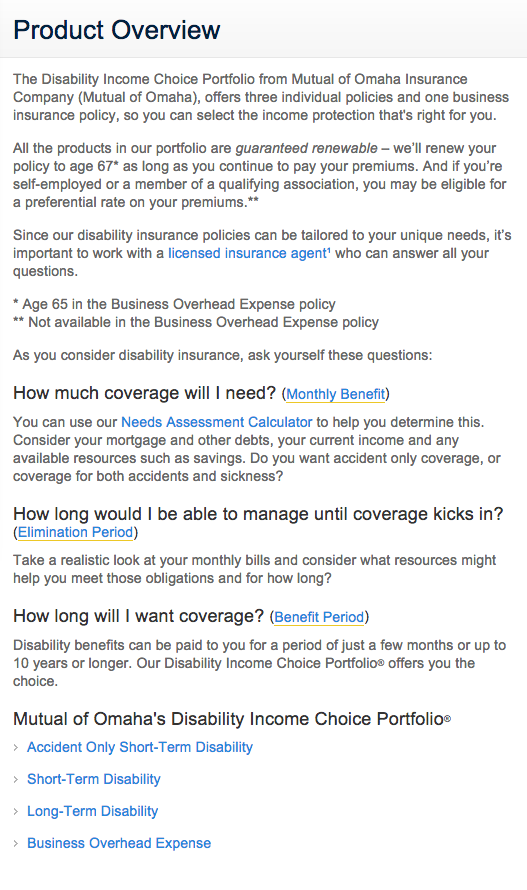The width and height of the screenshot is (527, 890).
Task: Click the 'How much coverage will I need?' heading
Action: point(144,393)
